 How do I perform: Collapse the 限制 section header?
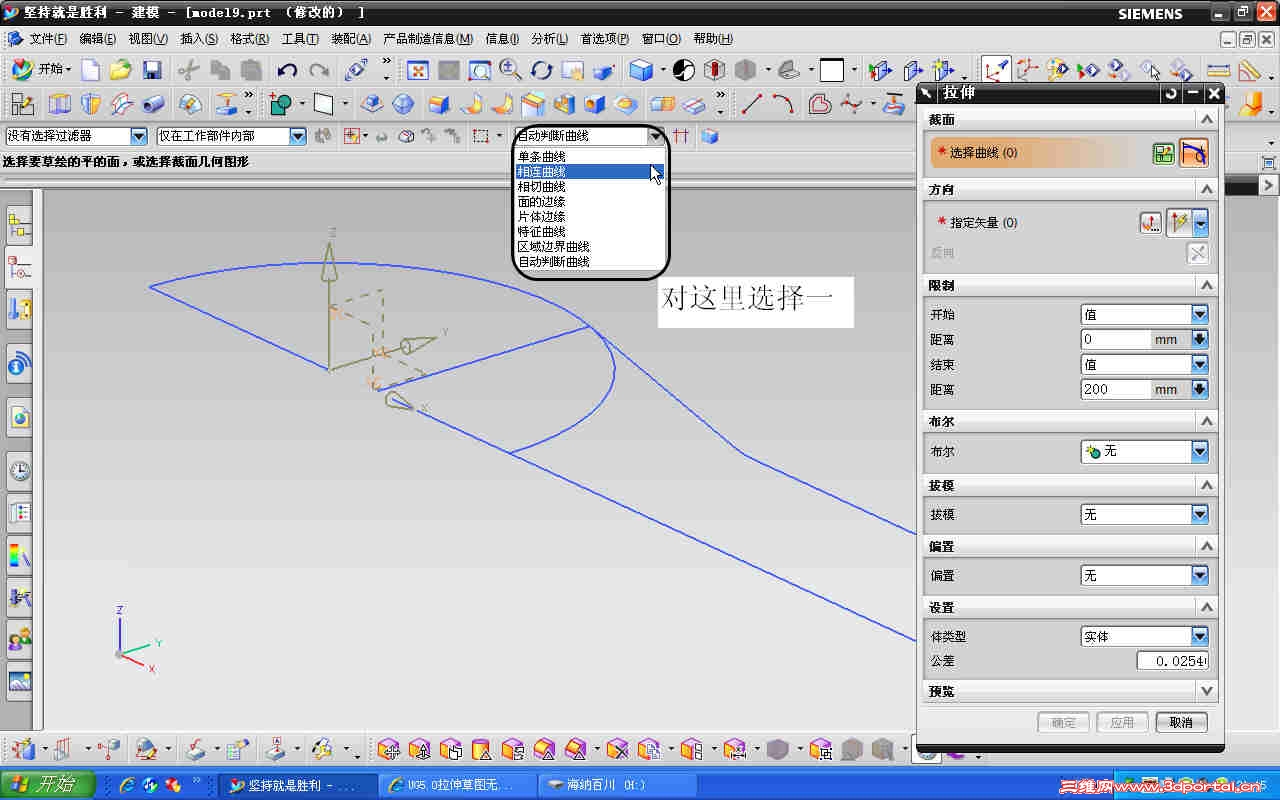click(1070, 285)
